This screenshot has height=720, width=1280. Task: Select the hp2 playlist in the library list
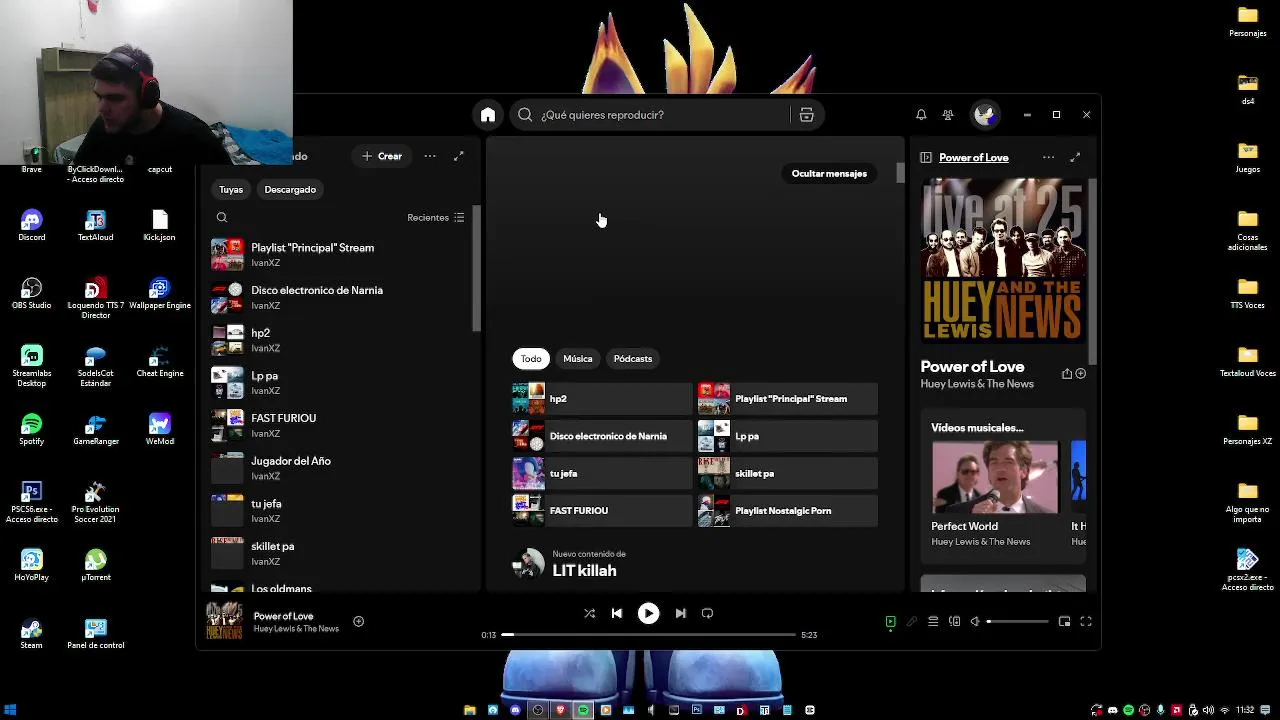point(340,340)
